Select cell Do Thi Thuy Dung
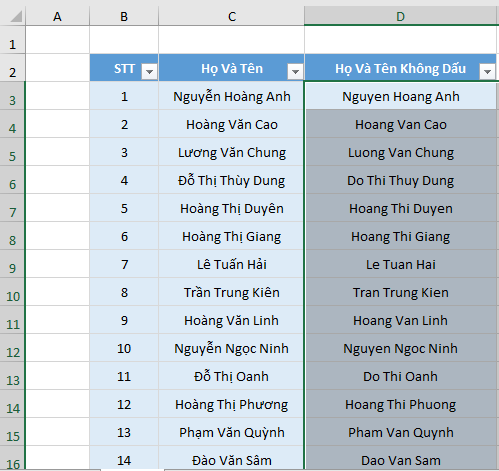The image size is (499, 471). pos(401,180)
